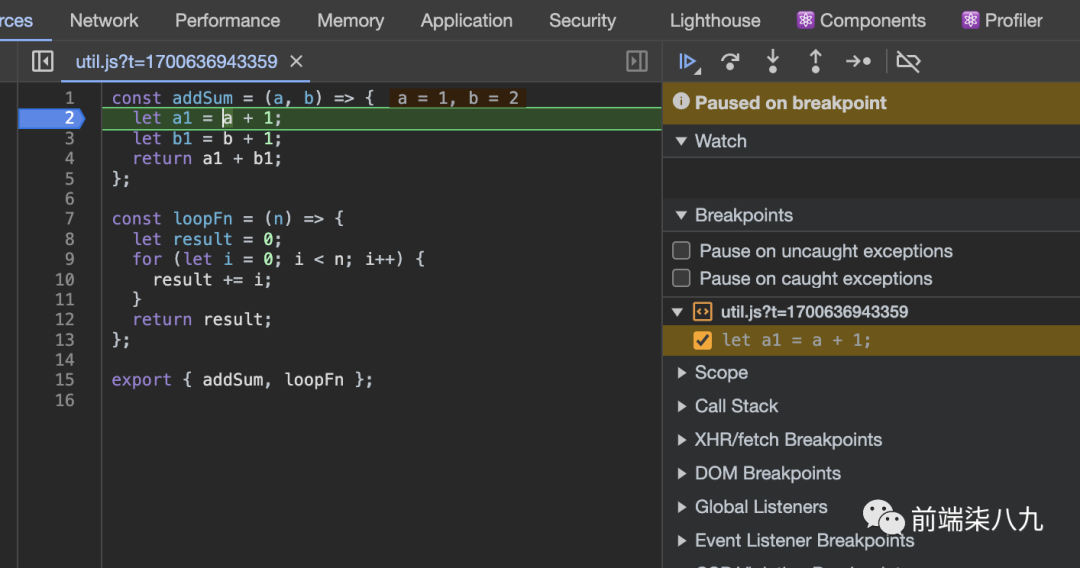
Task: Collapse util.js breakpoint file group
Action: coord(679,312)
